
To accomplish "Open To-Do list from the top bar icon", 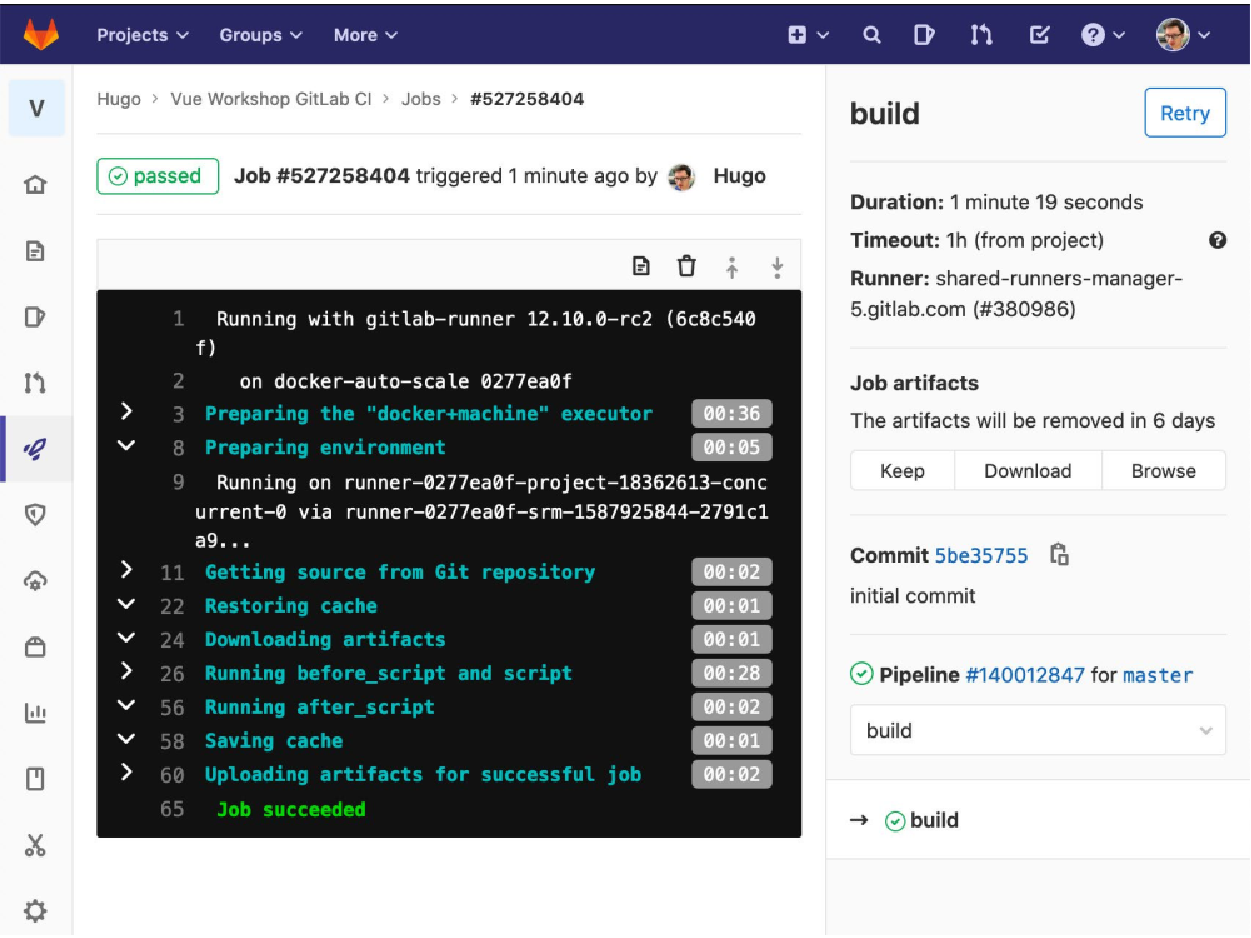I will click(1039, 35).
